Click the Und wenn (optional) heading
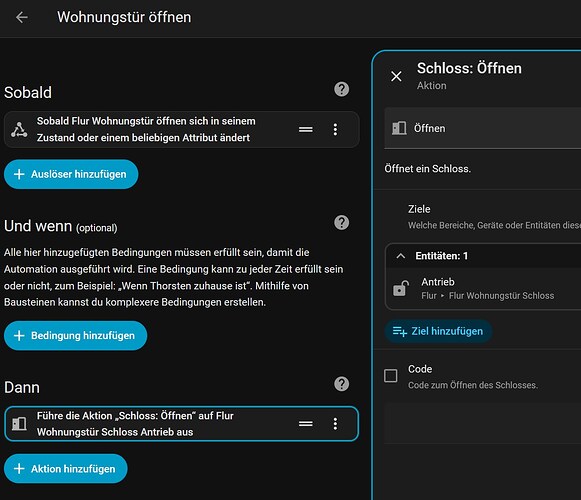This screenshot has height=500, width=581. (x=61, y=226)
